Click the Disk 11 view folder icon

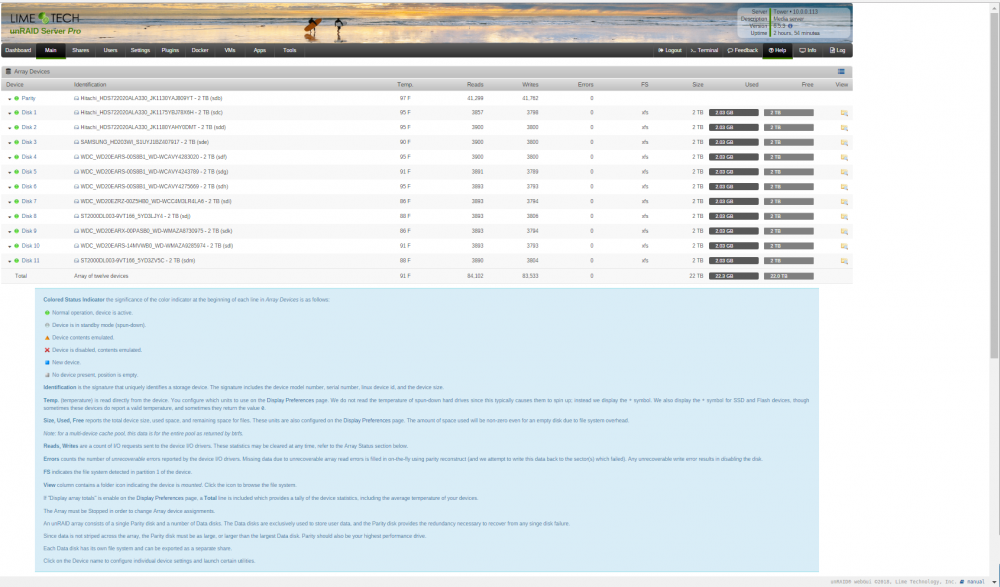(x=844, y=261)
